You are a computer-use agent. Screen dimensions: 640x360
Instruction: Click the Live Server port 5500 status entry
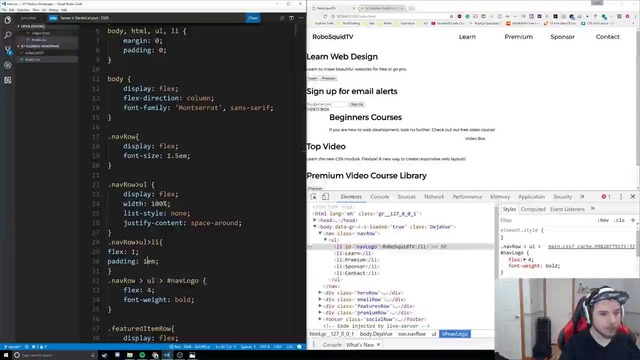(x=189, y=347)
